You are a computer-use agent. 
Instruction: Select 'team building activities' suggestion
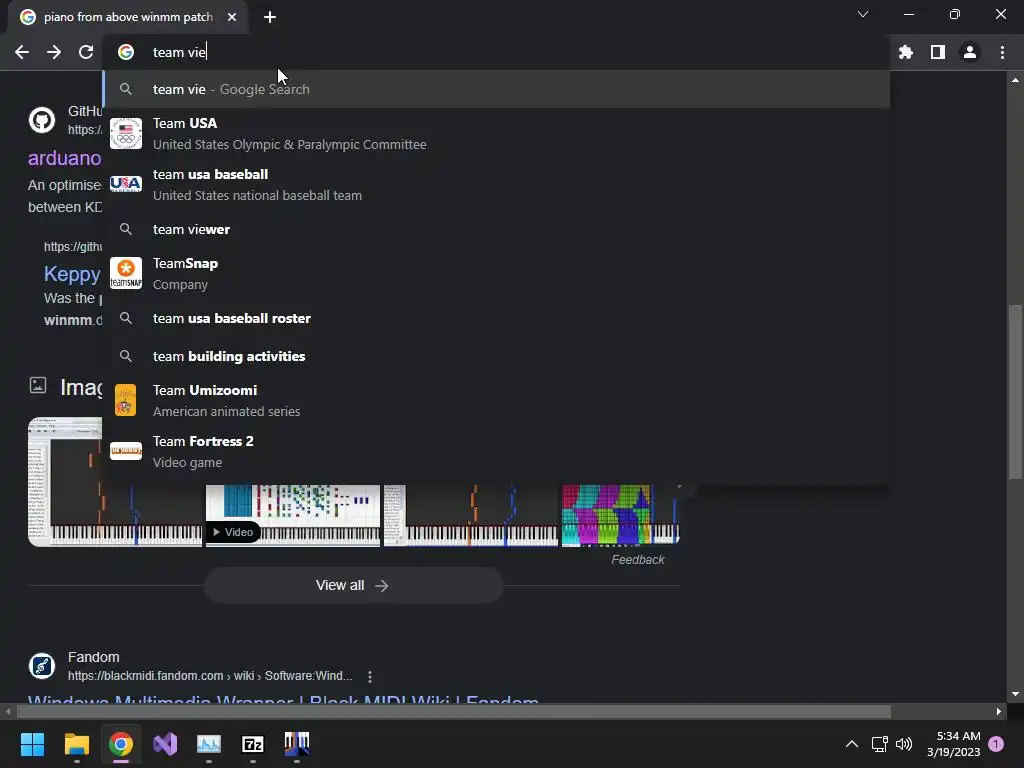[496, 356]
